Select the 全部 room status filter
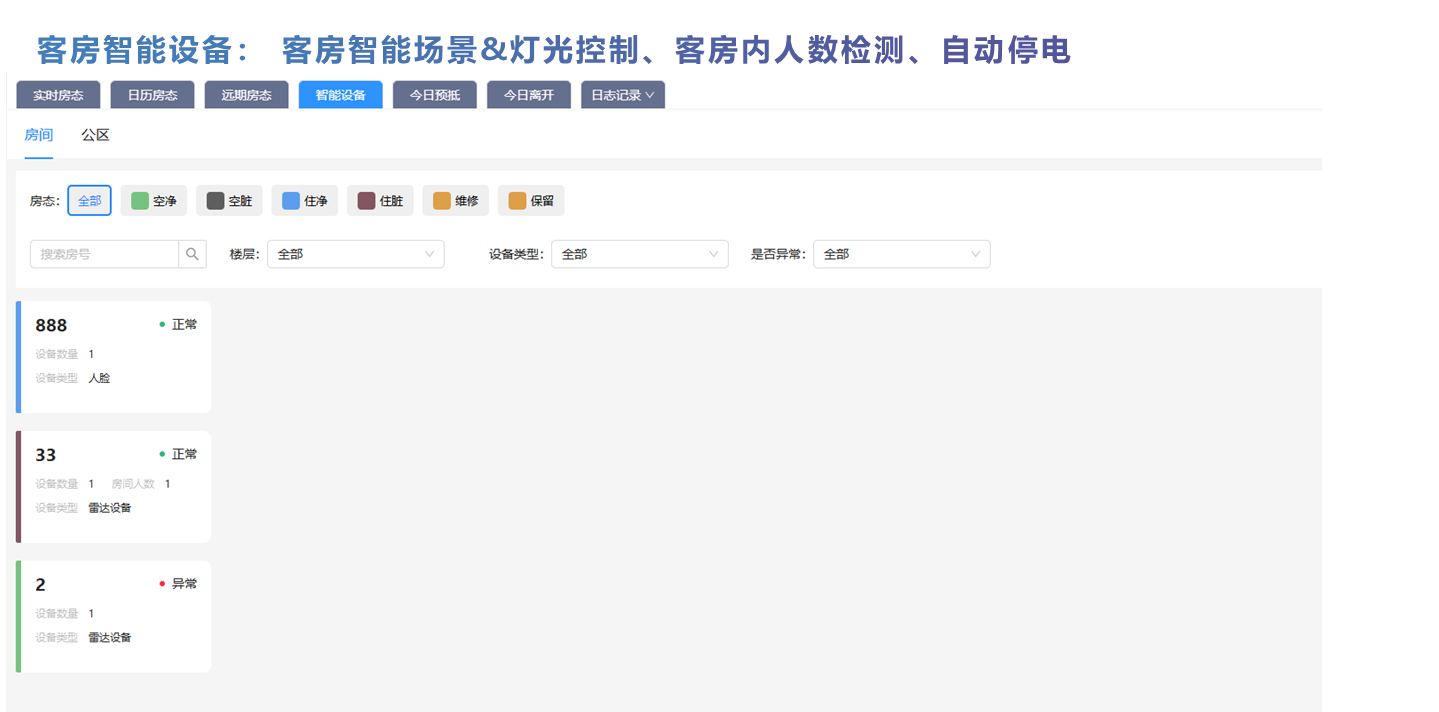Screen dimensions: 1439x712 click(89, 201)
